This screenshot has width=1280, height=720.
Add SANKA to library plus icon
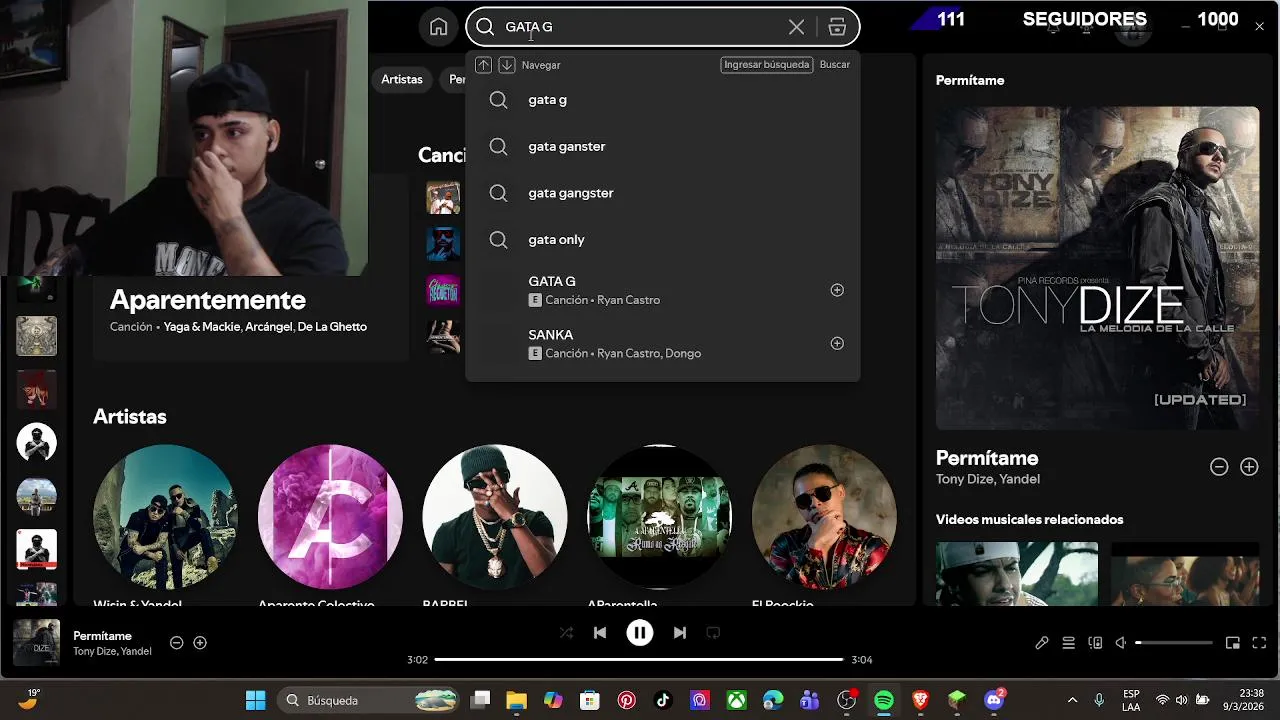837,343
